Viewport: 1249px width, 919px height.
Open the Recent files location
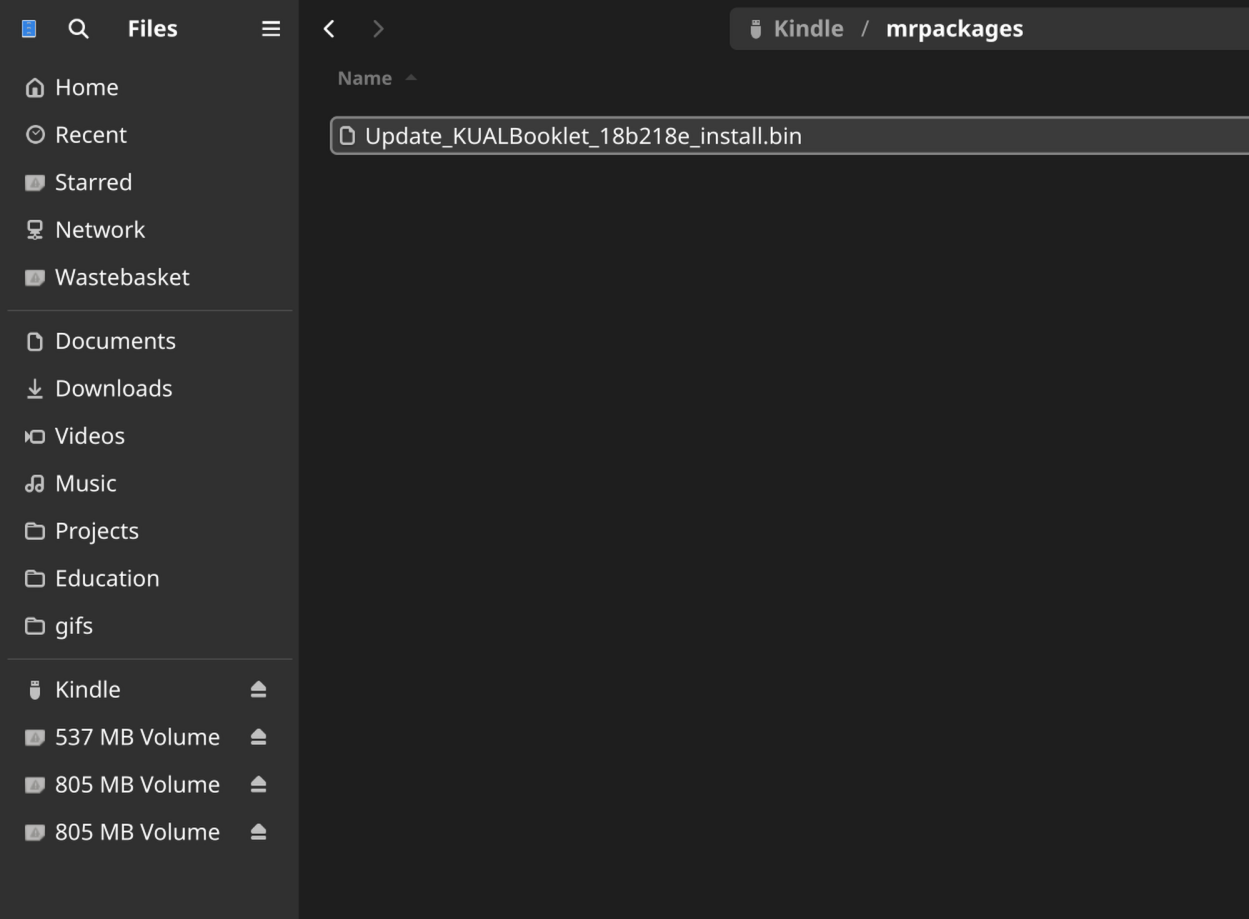pos(90,135)
